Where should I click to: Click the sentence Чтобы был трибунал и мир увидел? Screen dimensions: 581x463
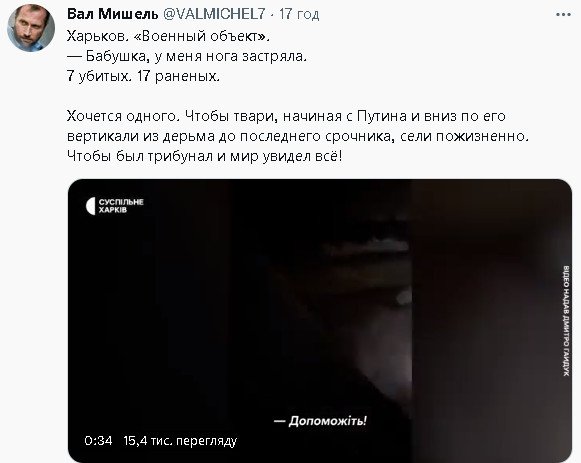205,156
